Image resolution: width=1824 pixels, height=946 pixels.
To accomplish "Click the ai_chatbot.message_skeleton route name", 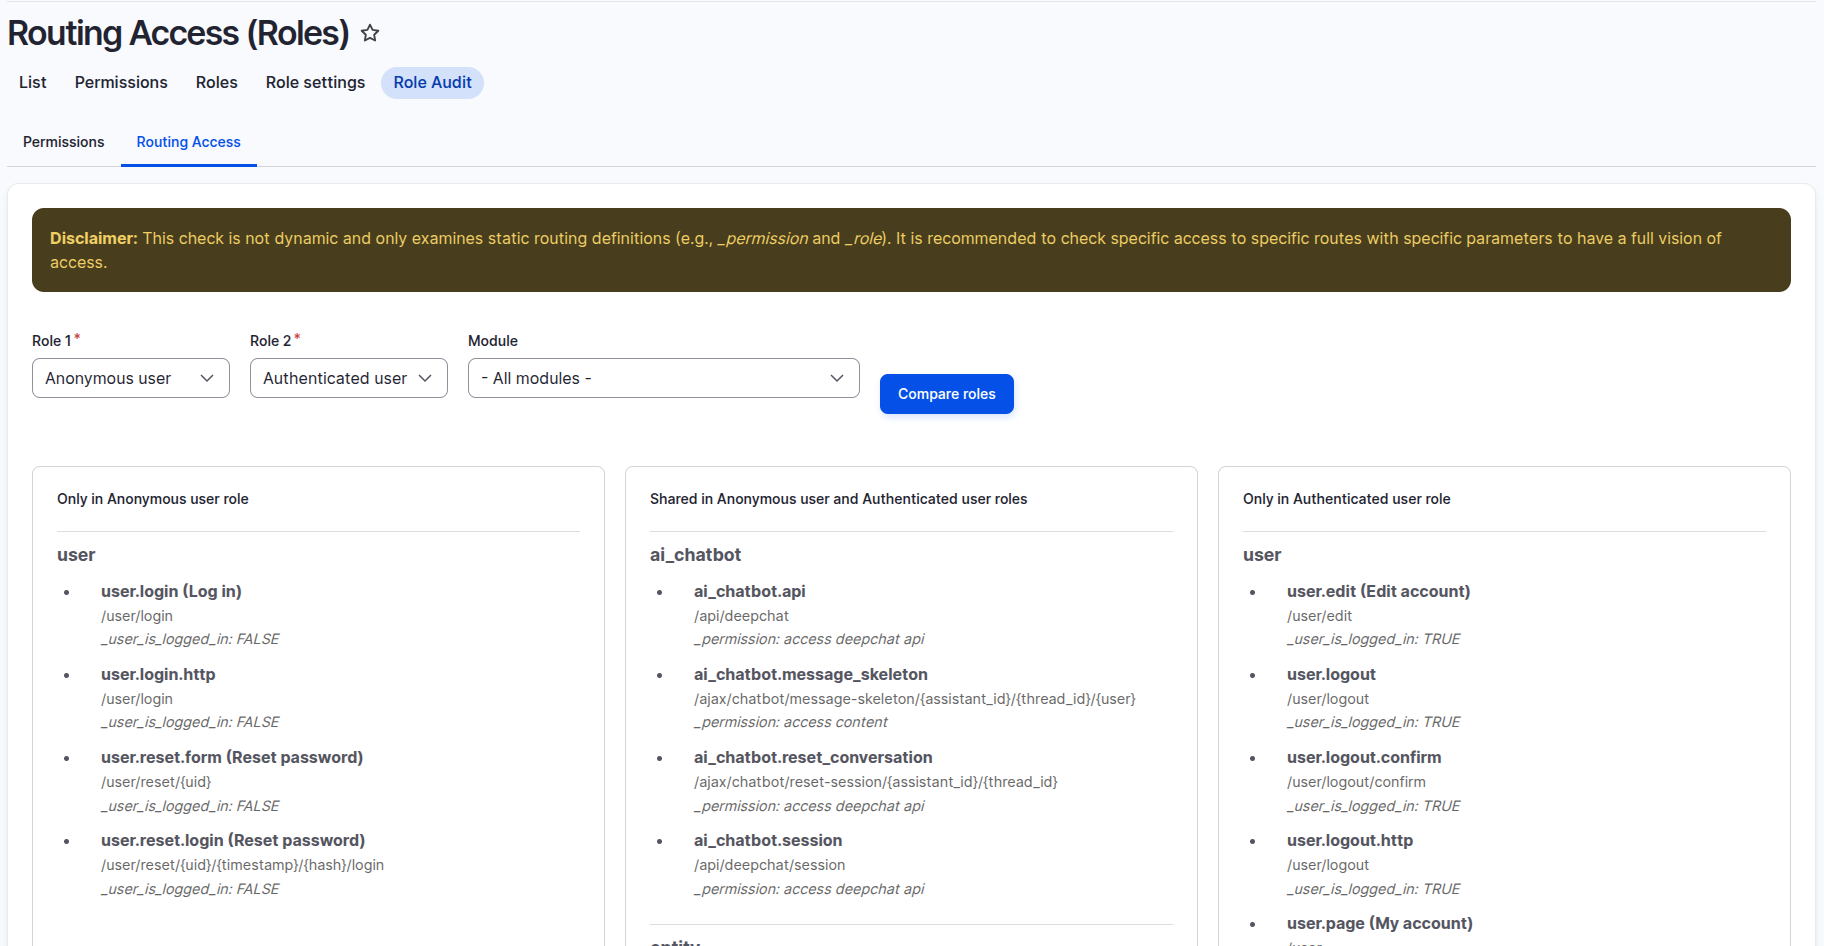I will (x=811, y=674).
